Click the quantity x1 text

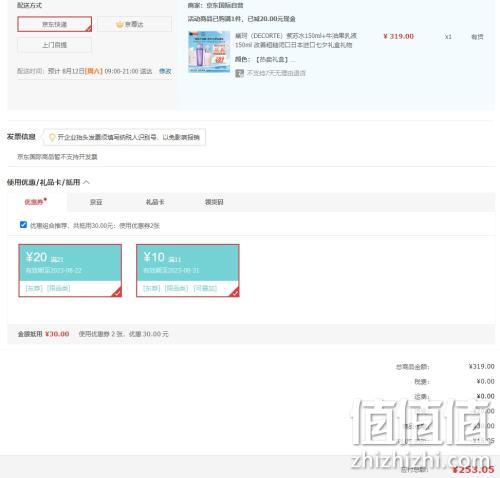pos(448,37)
